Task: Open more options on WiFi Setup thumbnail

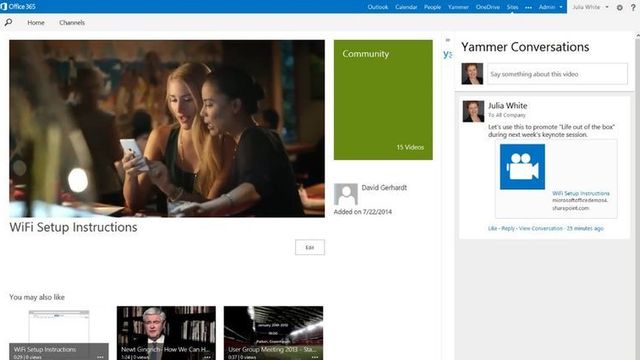Action: (100, 357)
